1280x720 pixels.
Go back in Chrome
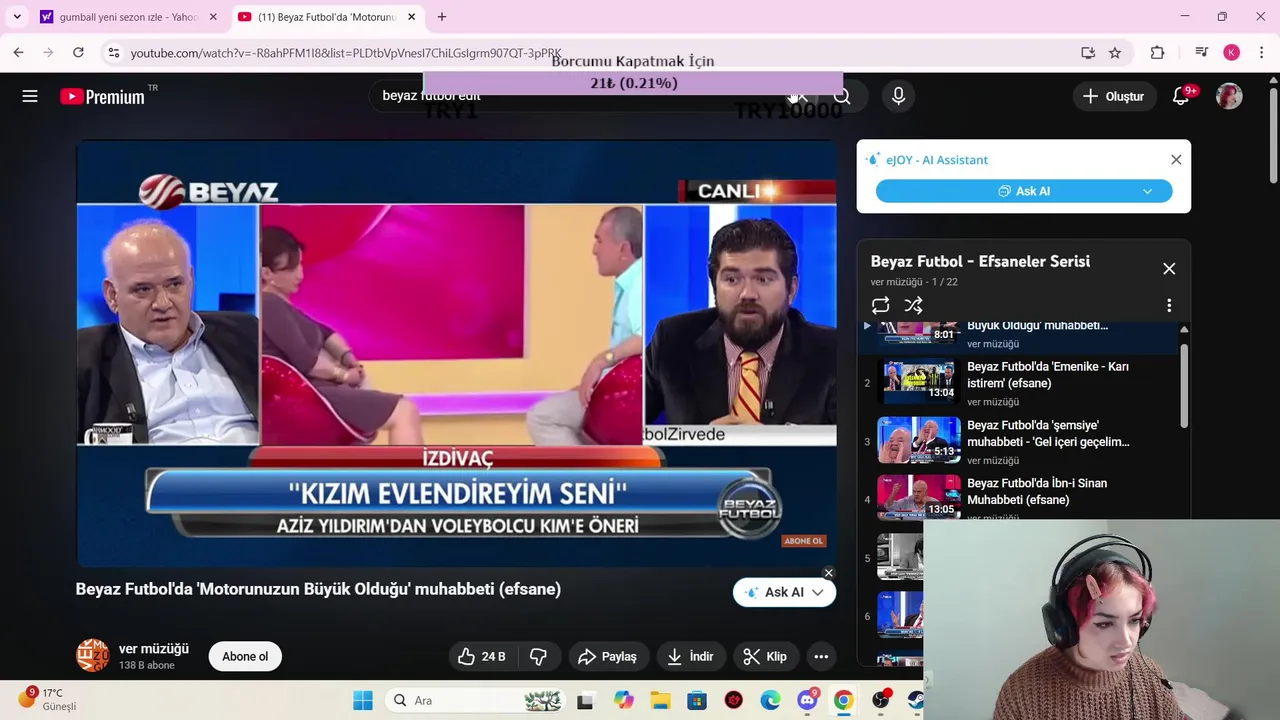(18, 52)
